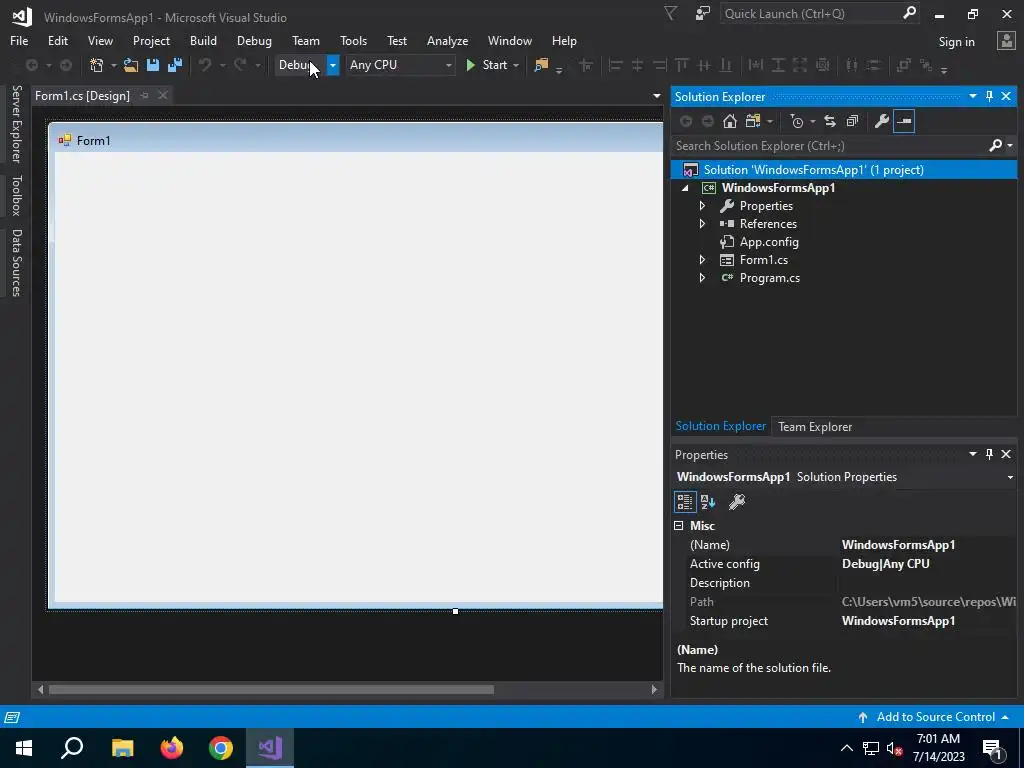The width and height of the screenshot is (1024, 768).
Task: Click Collapse All in the Solution Explorer toolbar
Action: (852, 121)
